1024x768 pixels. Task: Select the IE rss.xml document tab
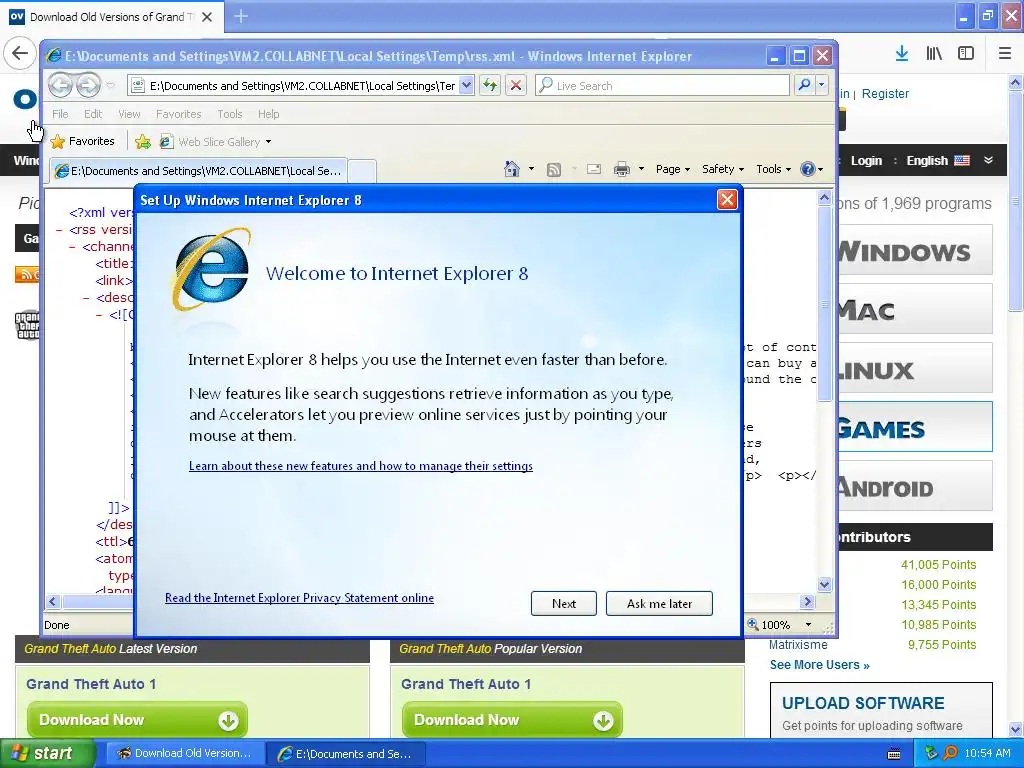click(199, 170)
